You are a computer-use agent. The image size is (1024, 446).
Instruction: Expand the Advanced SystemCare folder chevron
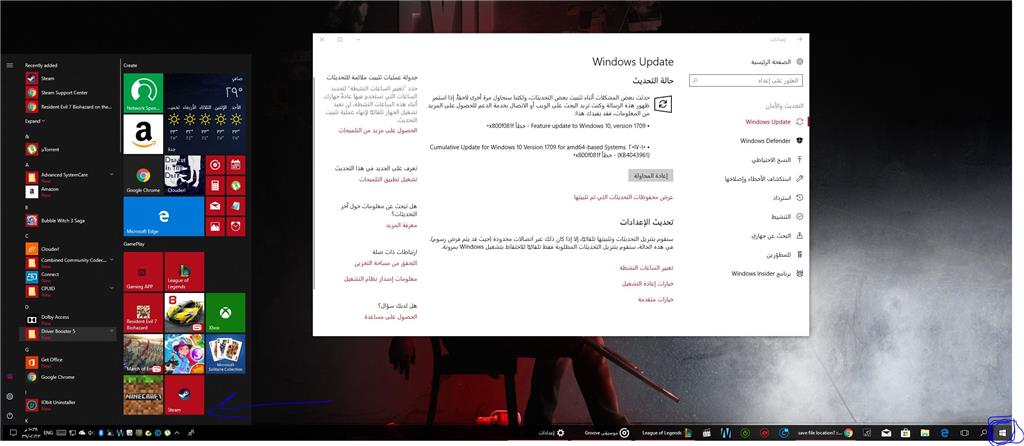pyautogui.click(x=112, y=175)
